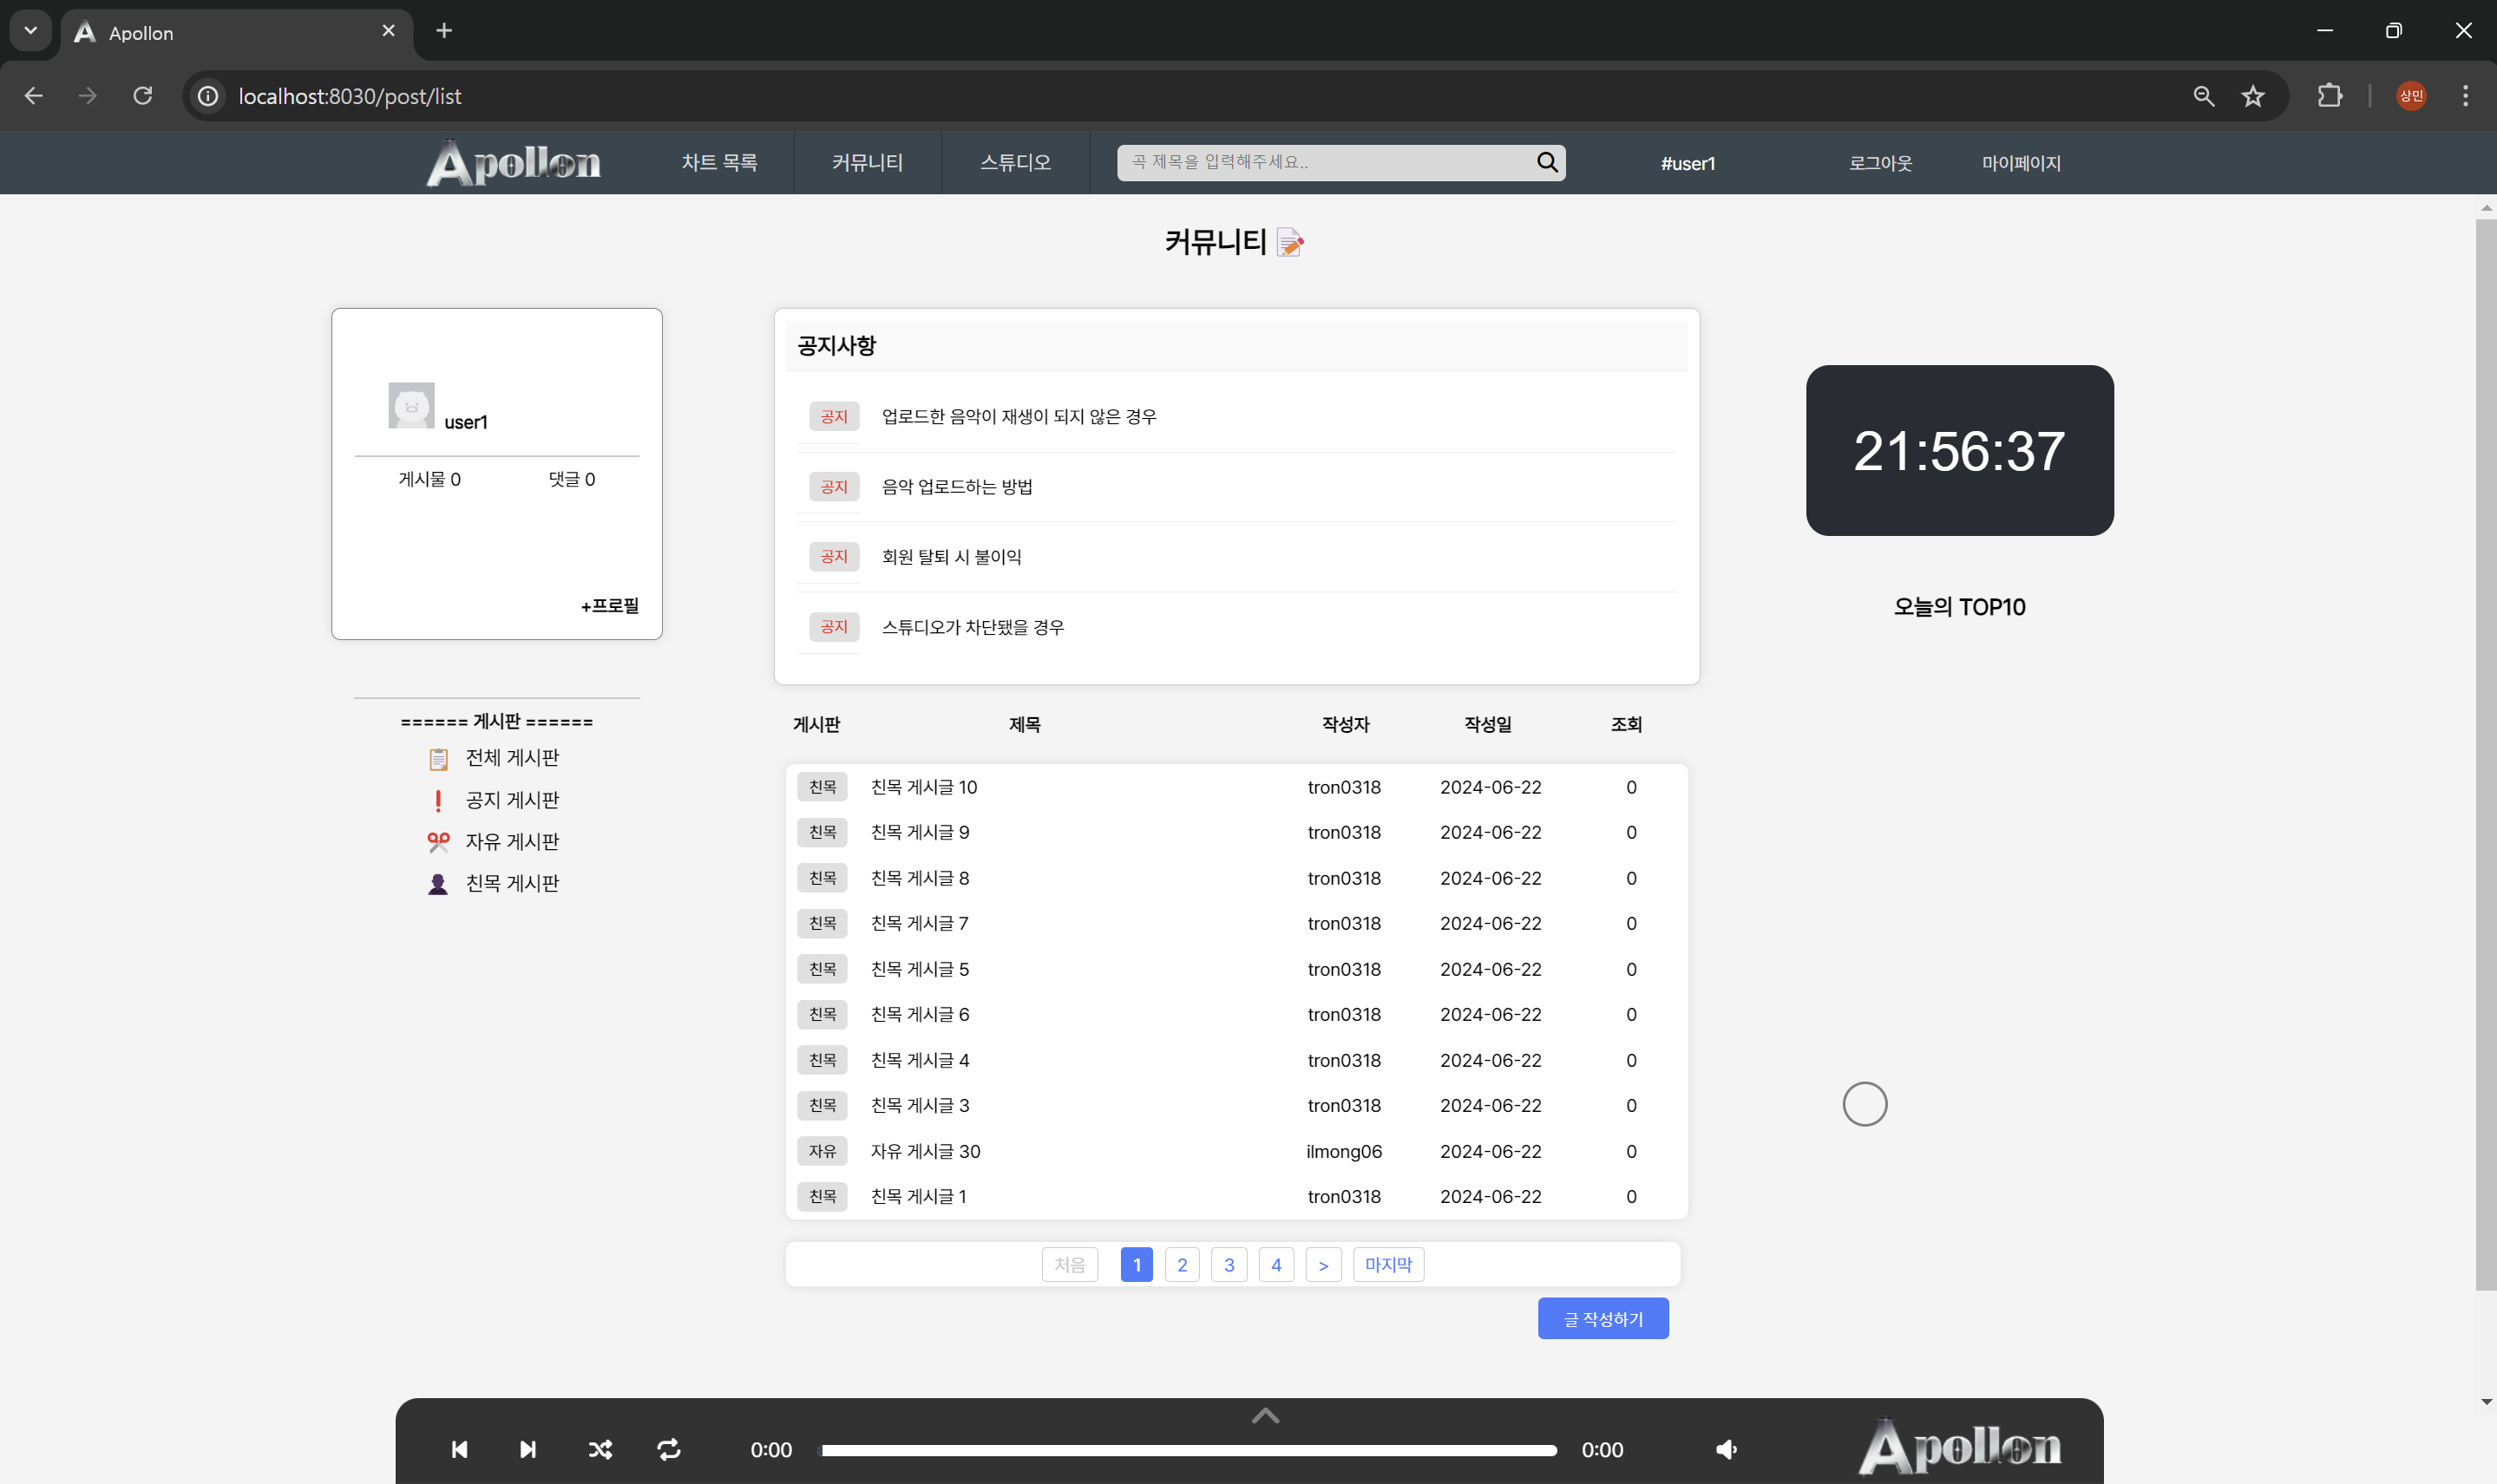2497x1484 pixels.
Task: Click the community write-post pencil icon
Action: pyautogui.click(x=1290, y=242)
